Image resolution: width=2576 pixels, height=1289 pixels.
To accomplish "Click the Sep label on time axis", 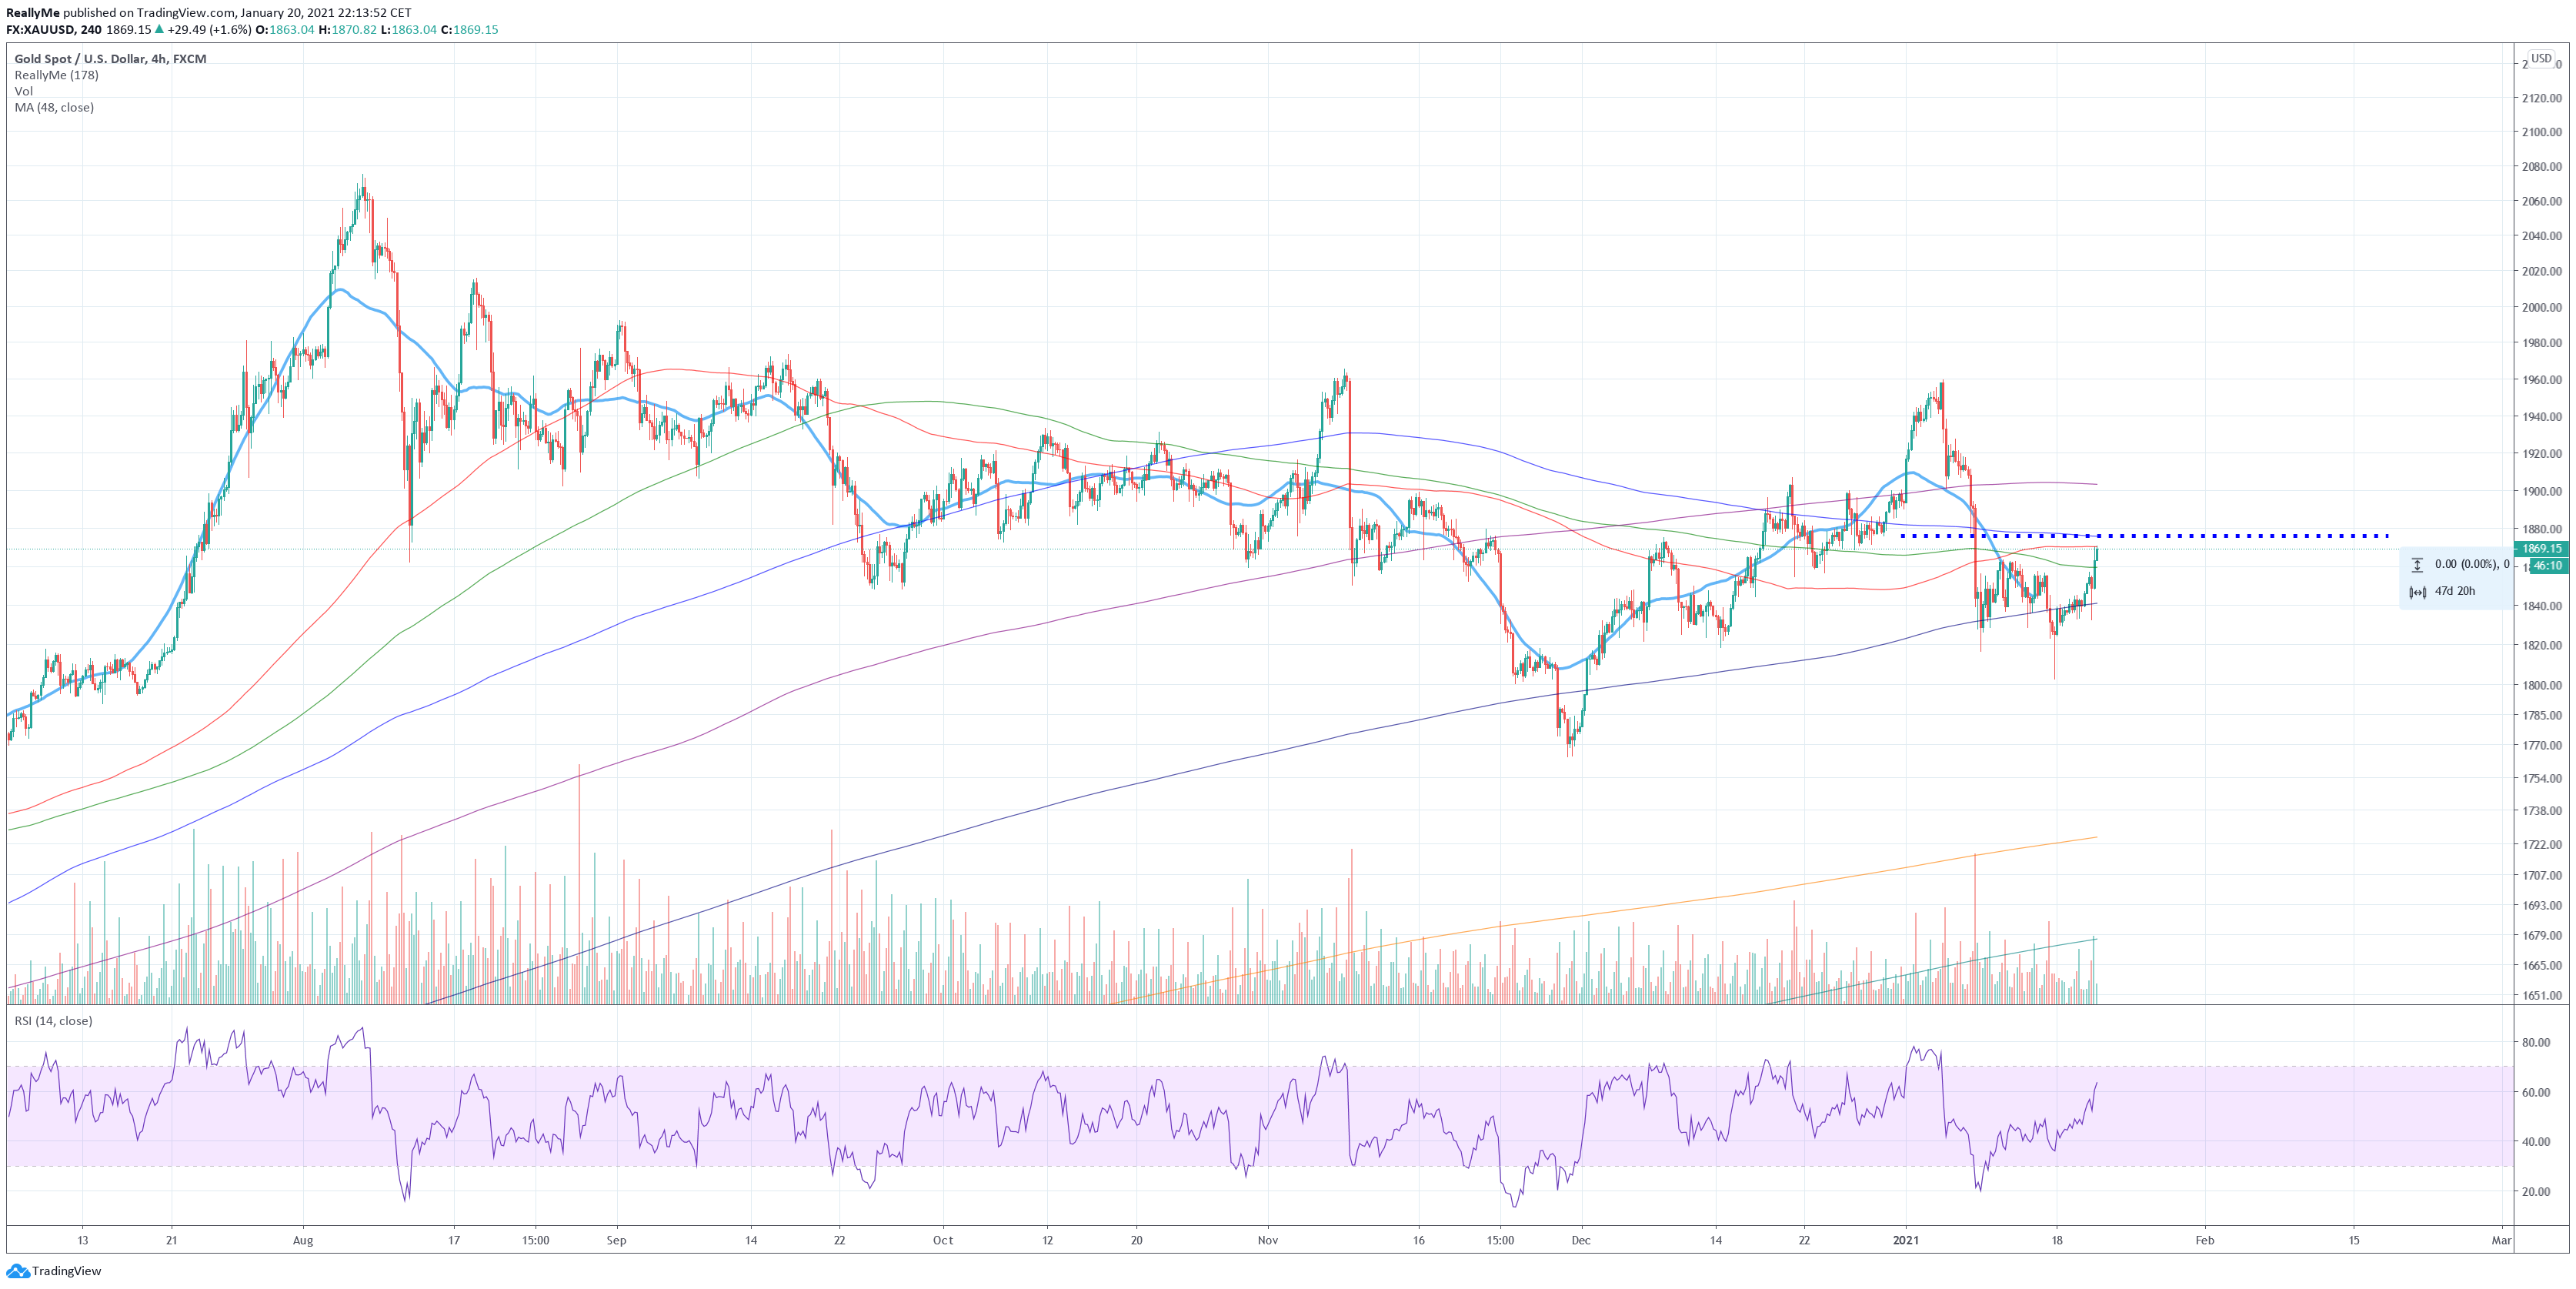I will tap(616, 1240).
